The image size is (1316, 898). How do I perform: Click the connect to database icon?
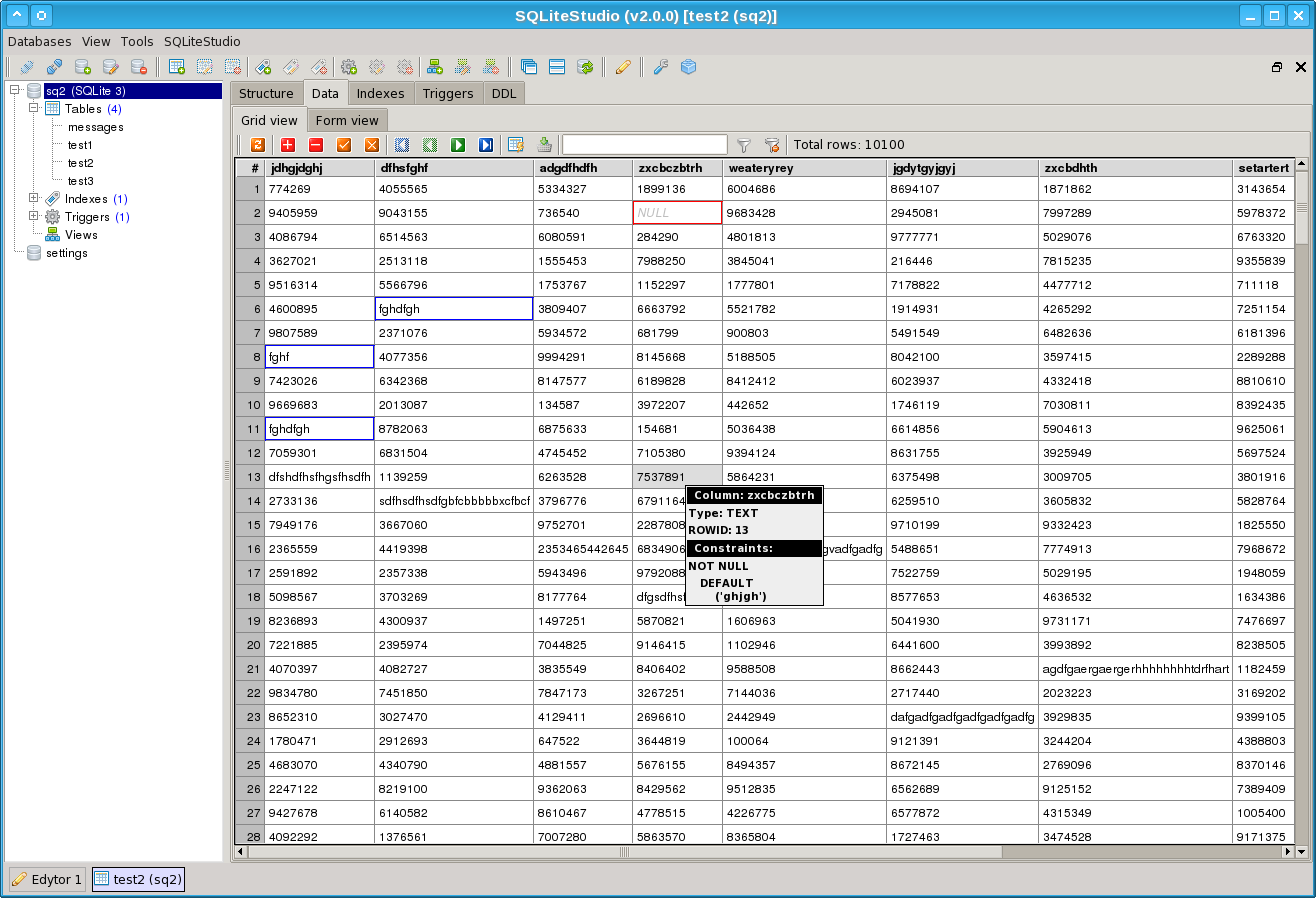tap(27, 67)
